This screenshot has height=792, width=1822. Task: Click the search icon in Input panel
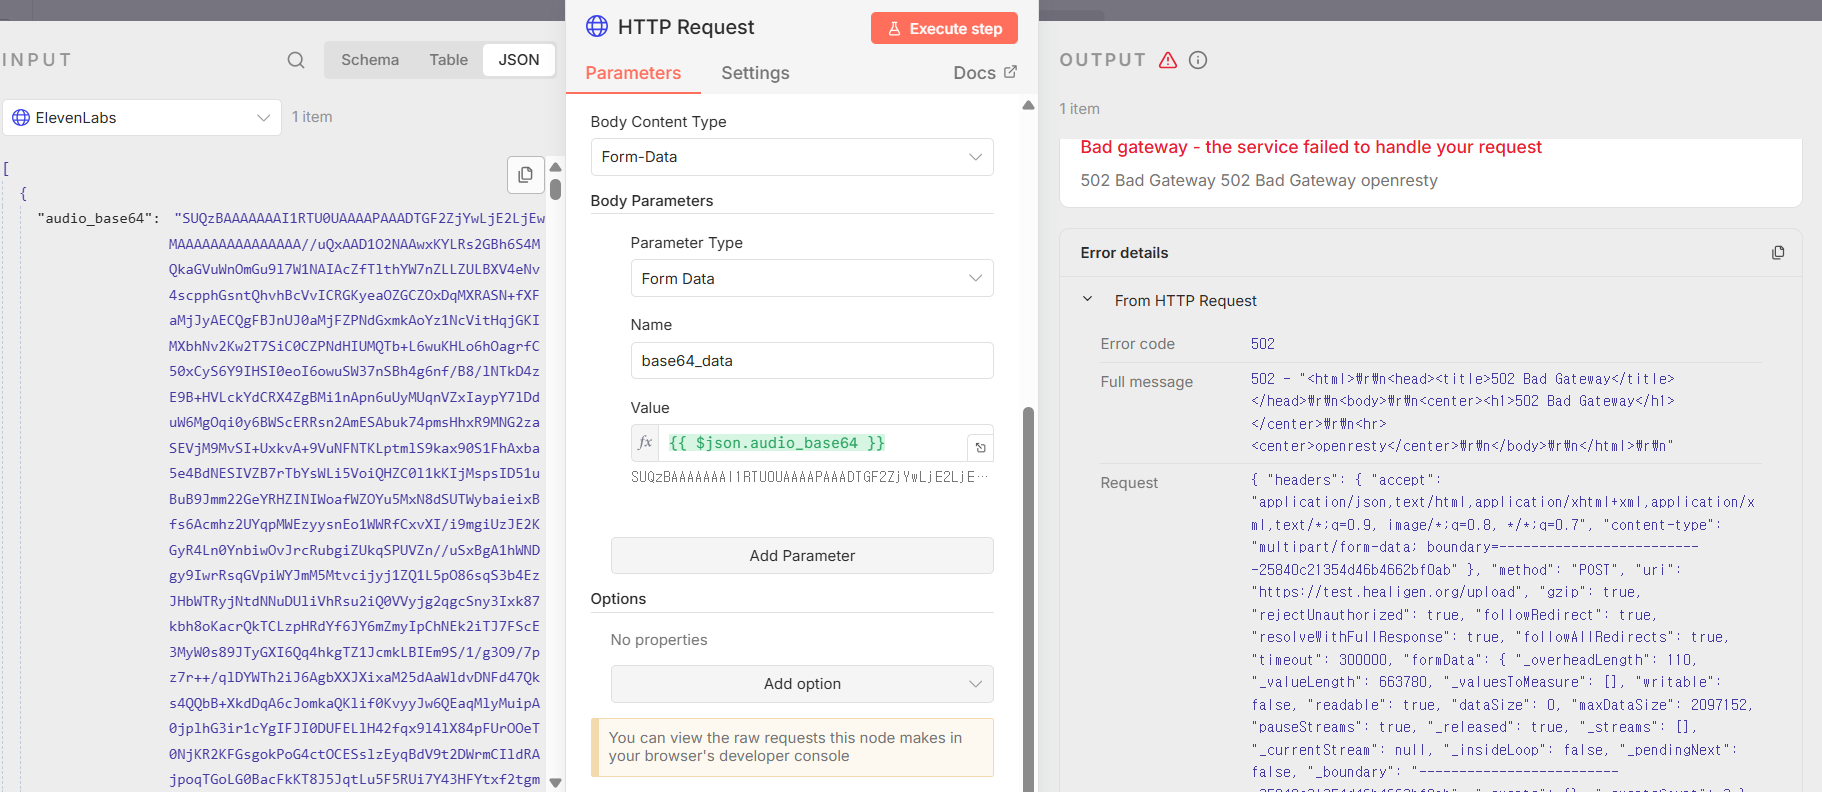pos(296,60)
